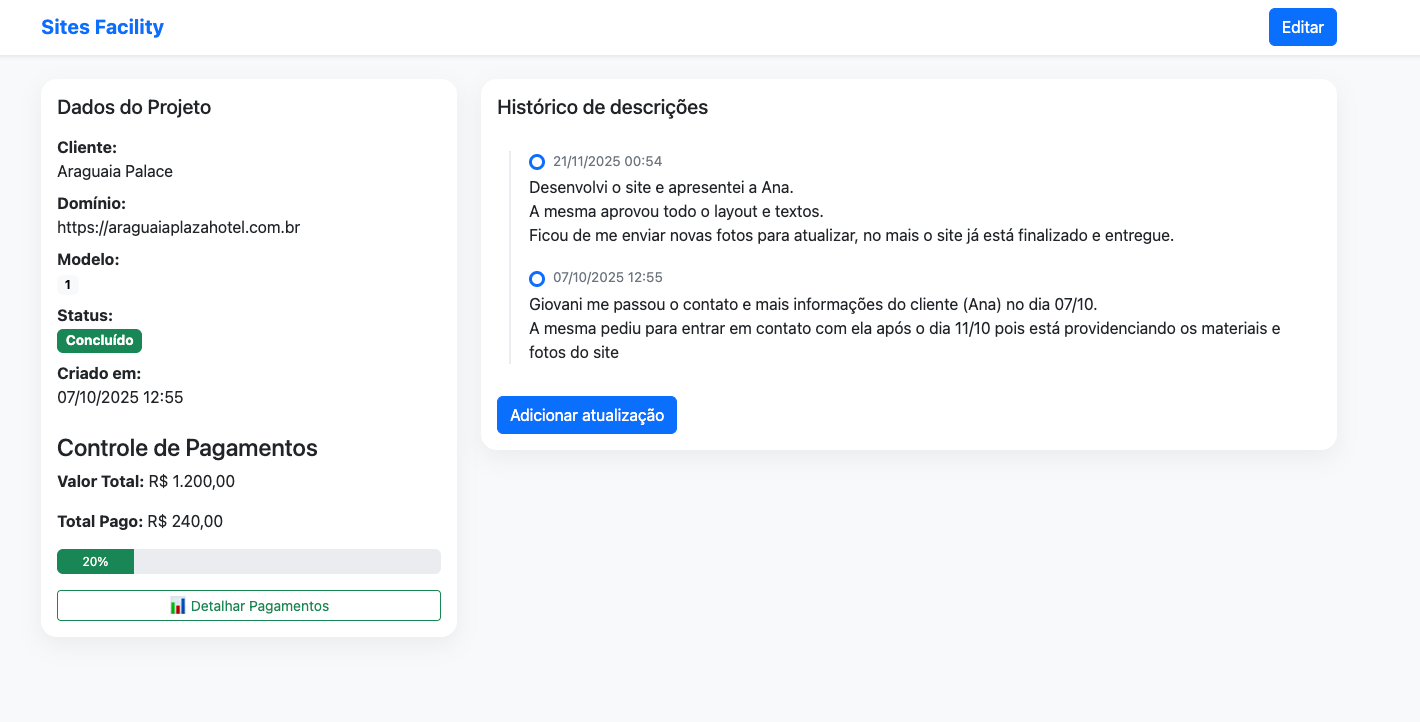Click the Editar button in the header
The width and height of the screenshot is (1420, 722).
pos(1302,26)
